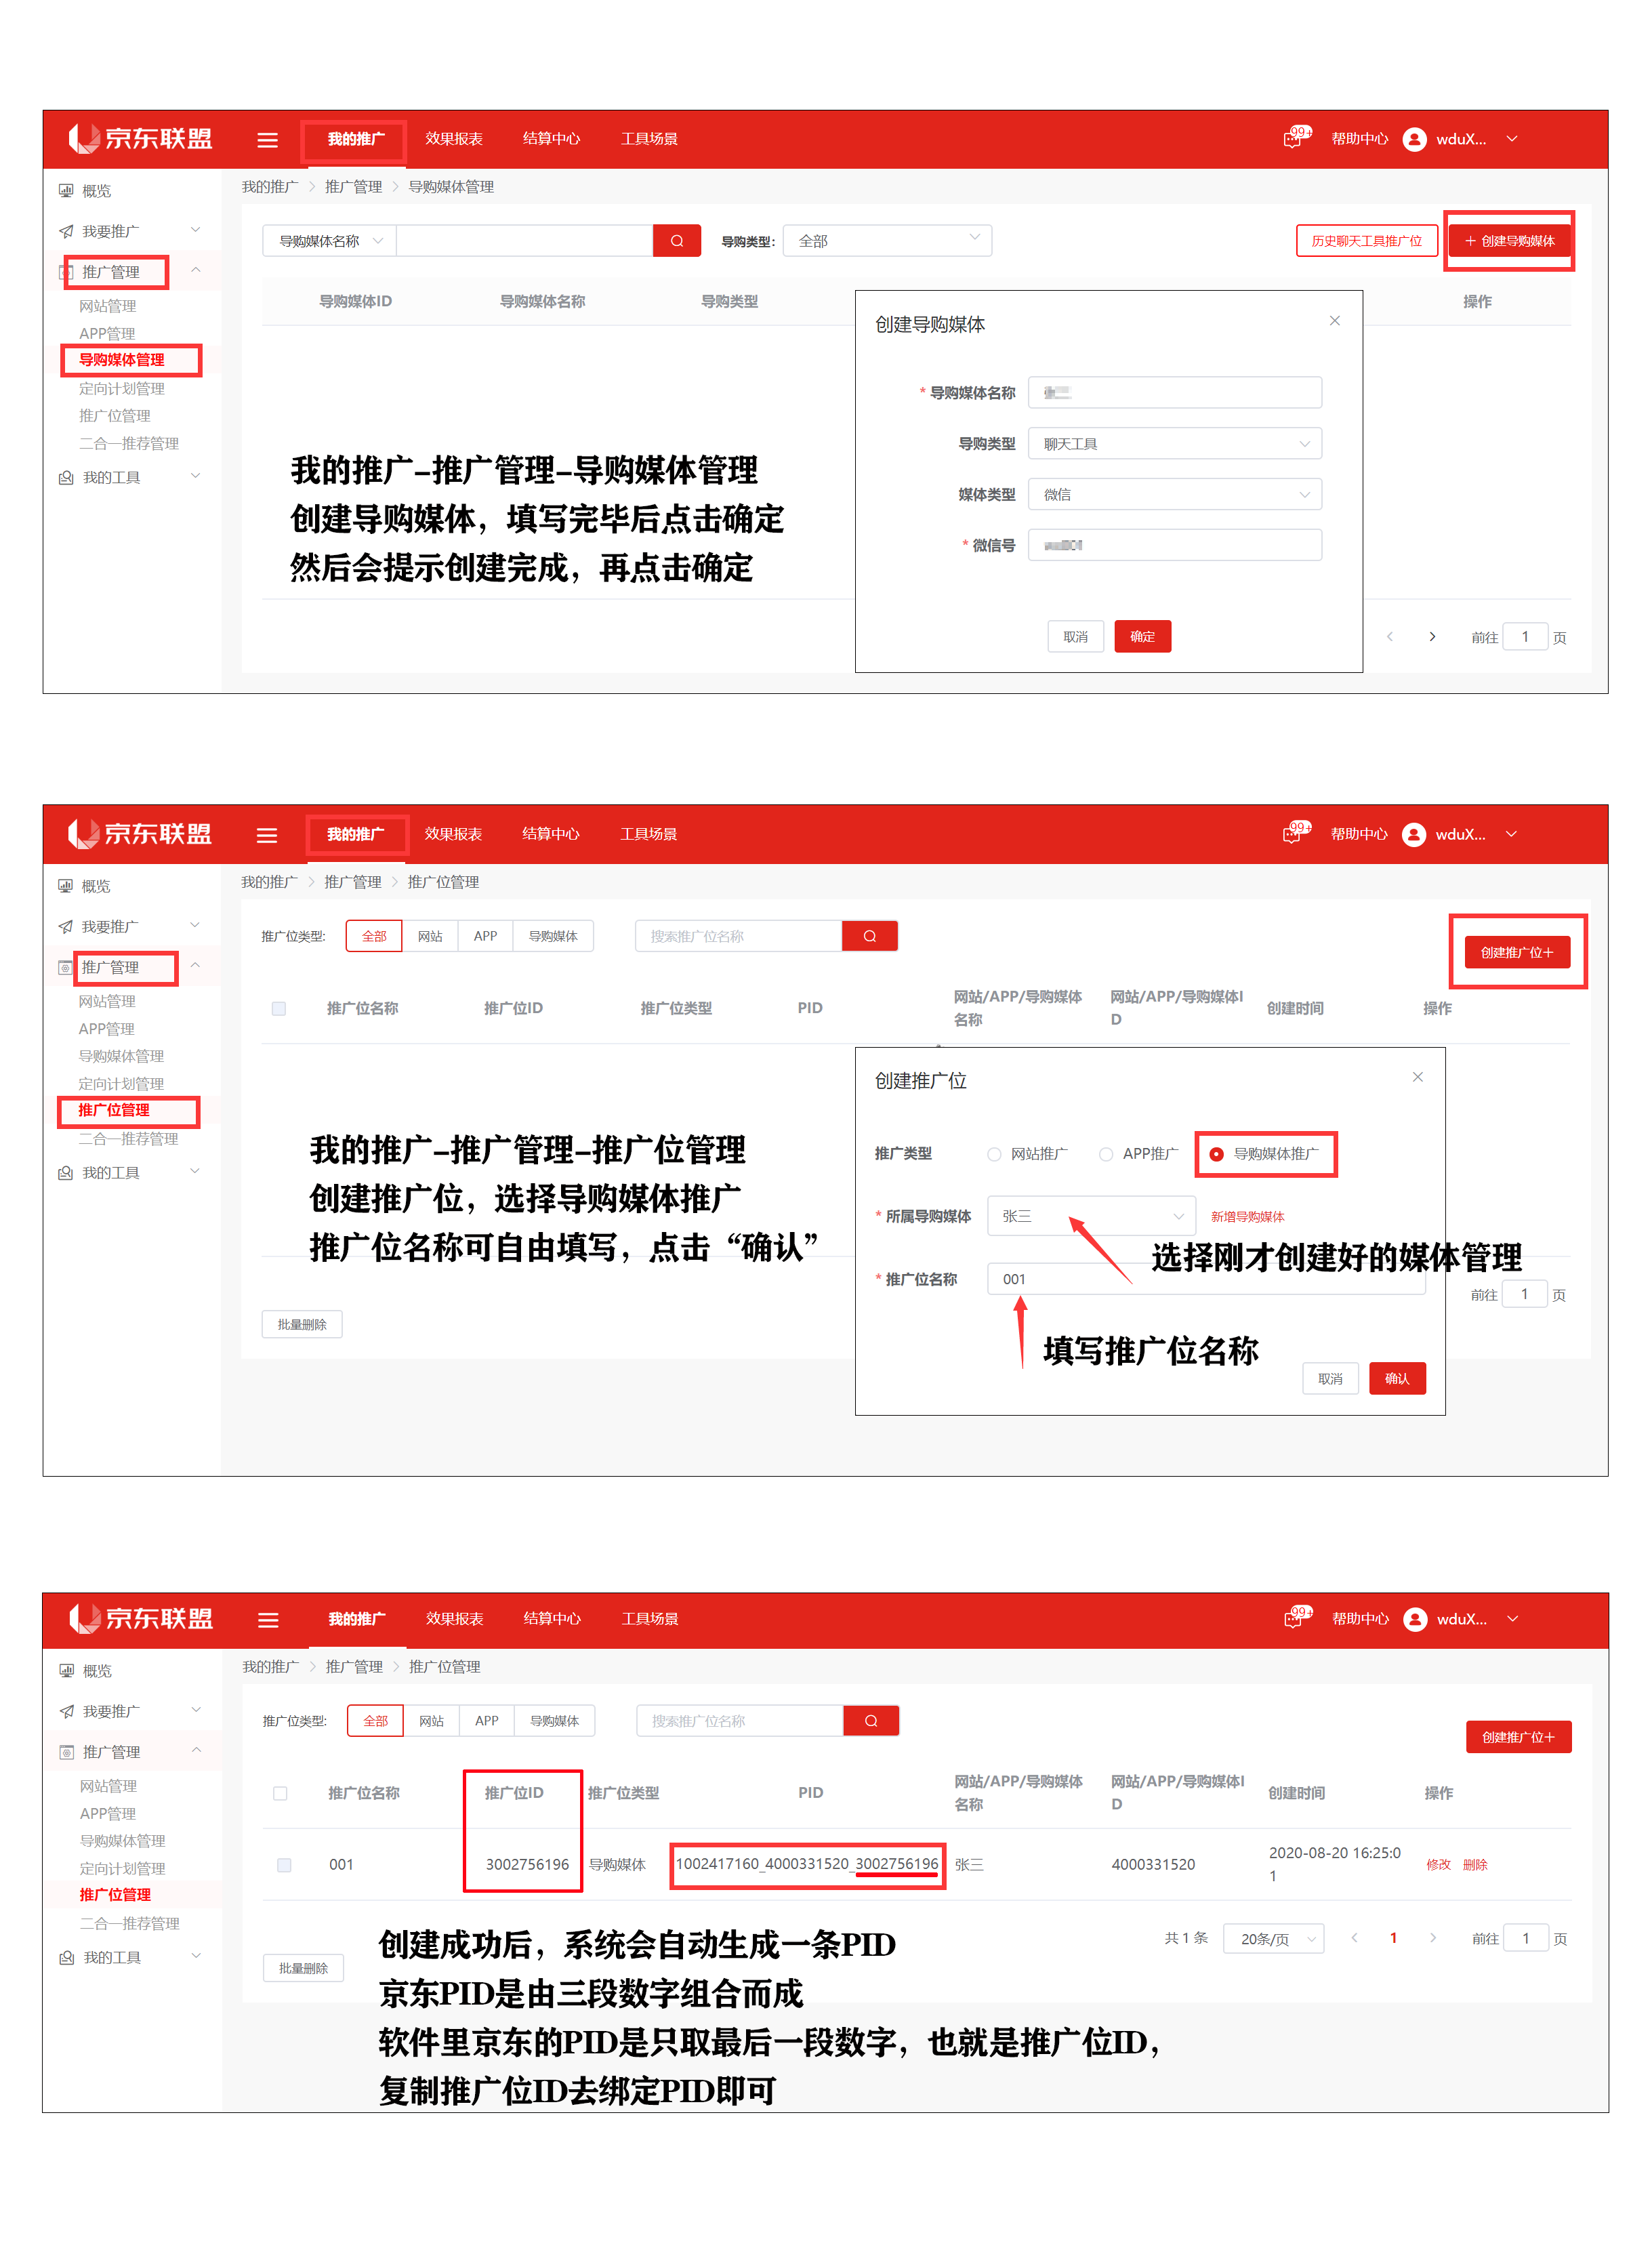Click red search icon beside 导购媒体名称 field

pyautogui.click(x=677, y=241)
